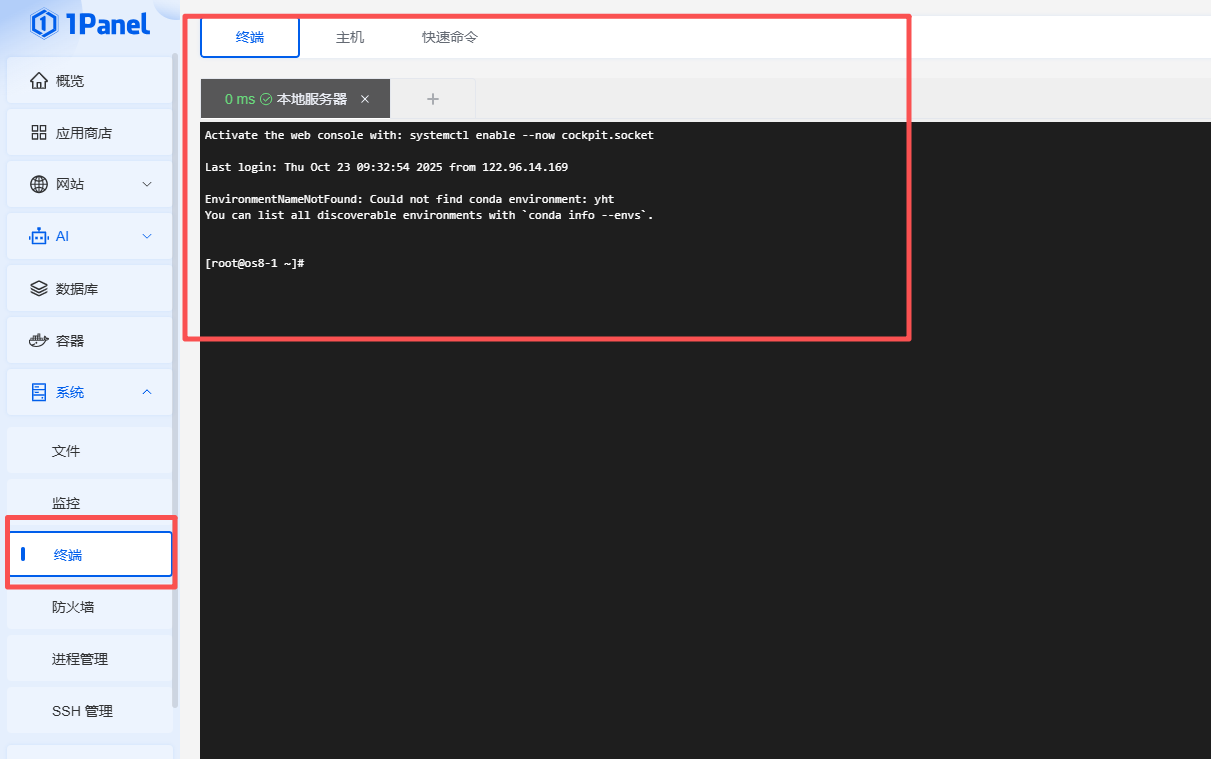Click the layers icon beside 数据库

click(39, 289)
